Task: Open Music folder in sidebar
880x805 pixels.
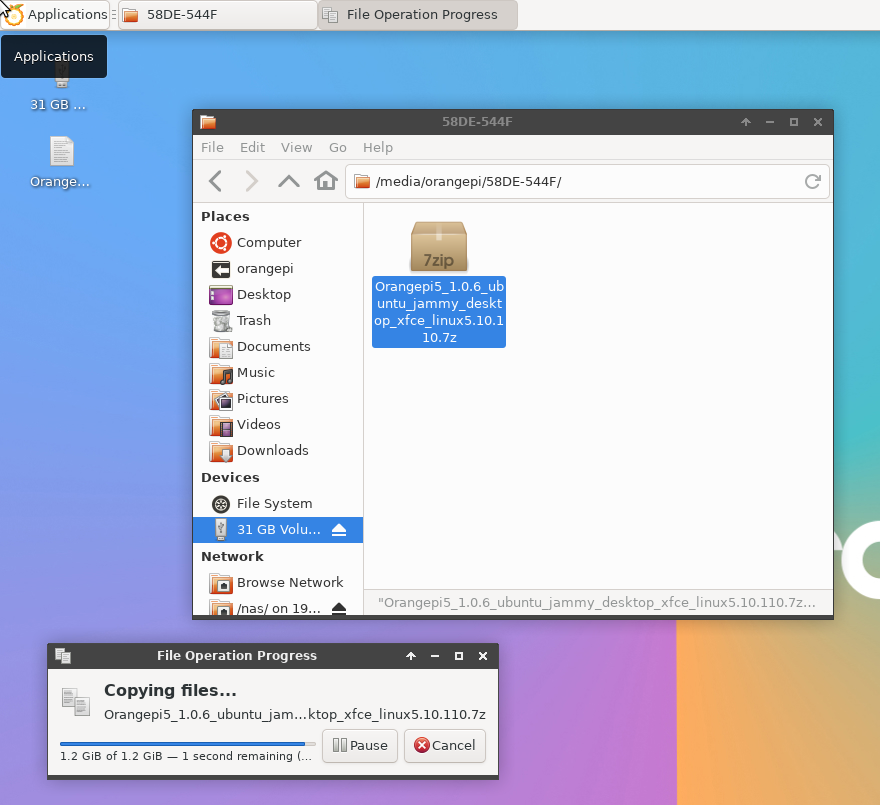Action: (x=278, y=372)
